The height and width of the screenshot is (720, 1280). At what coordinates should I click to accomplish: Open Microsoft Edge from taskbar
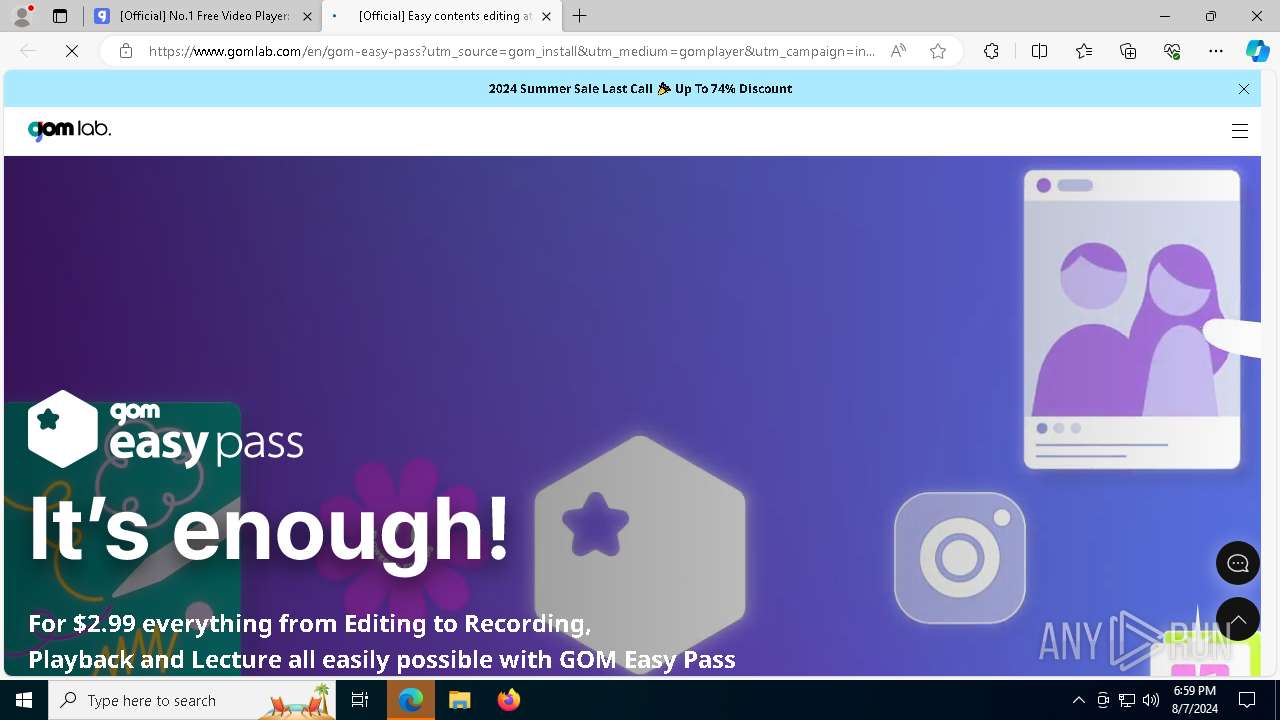411,700
